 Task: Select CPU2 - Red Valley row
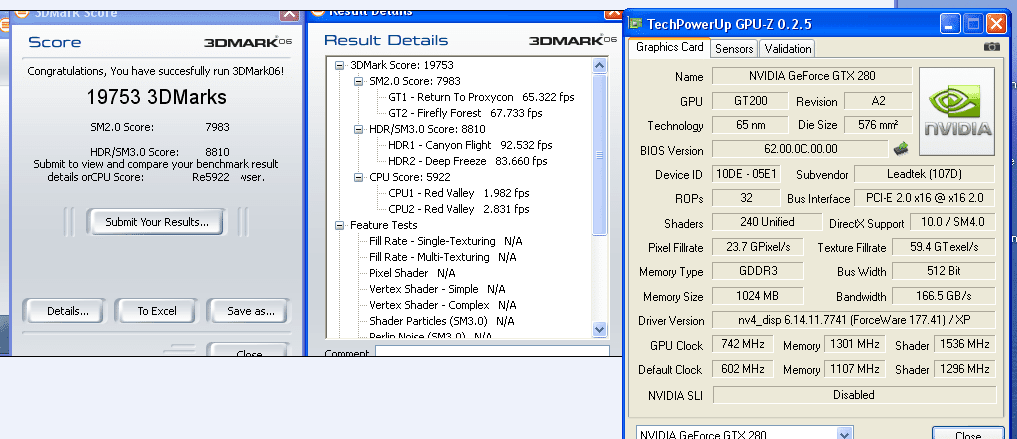[459, 209]
